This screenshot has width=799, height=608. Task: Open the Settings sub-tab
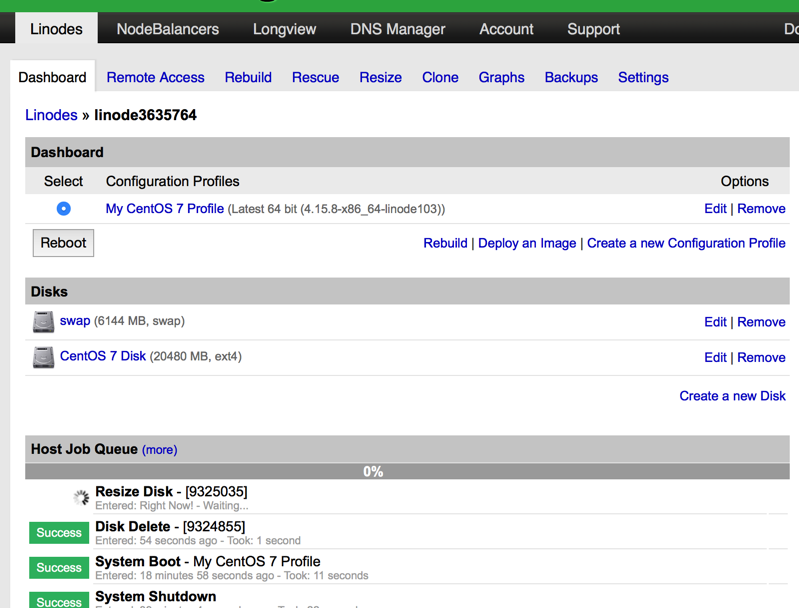[x=643, y=77]
